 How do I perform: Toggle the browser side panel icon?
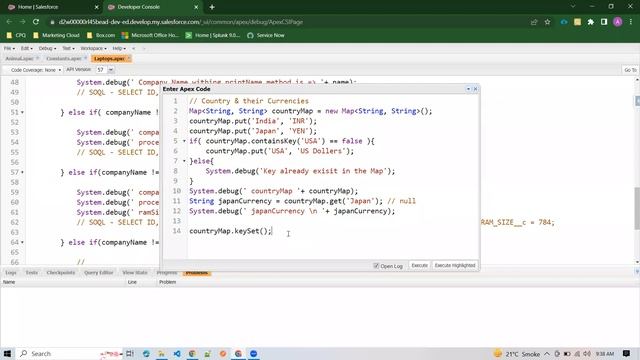click(x=604, y=22)
